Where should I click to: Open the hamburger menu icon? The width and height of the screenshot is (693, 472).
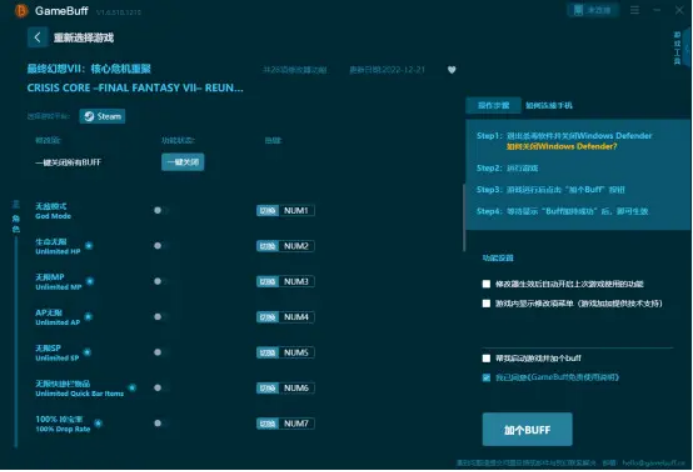[635, 10]
